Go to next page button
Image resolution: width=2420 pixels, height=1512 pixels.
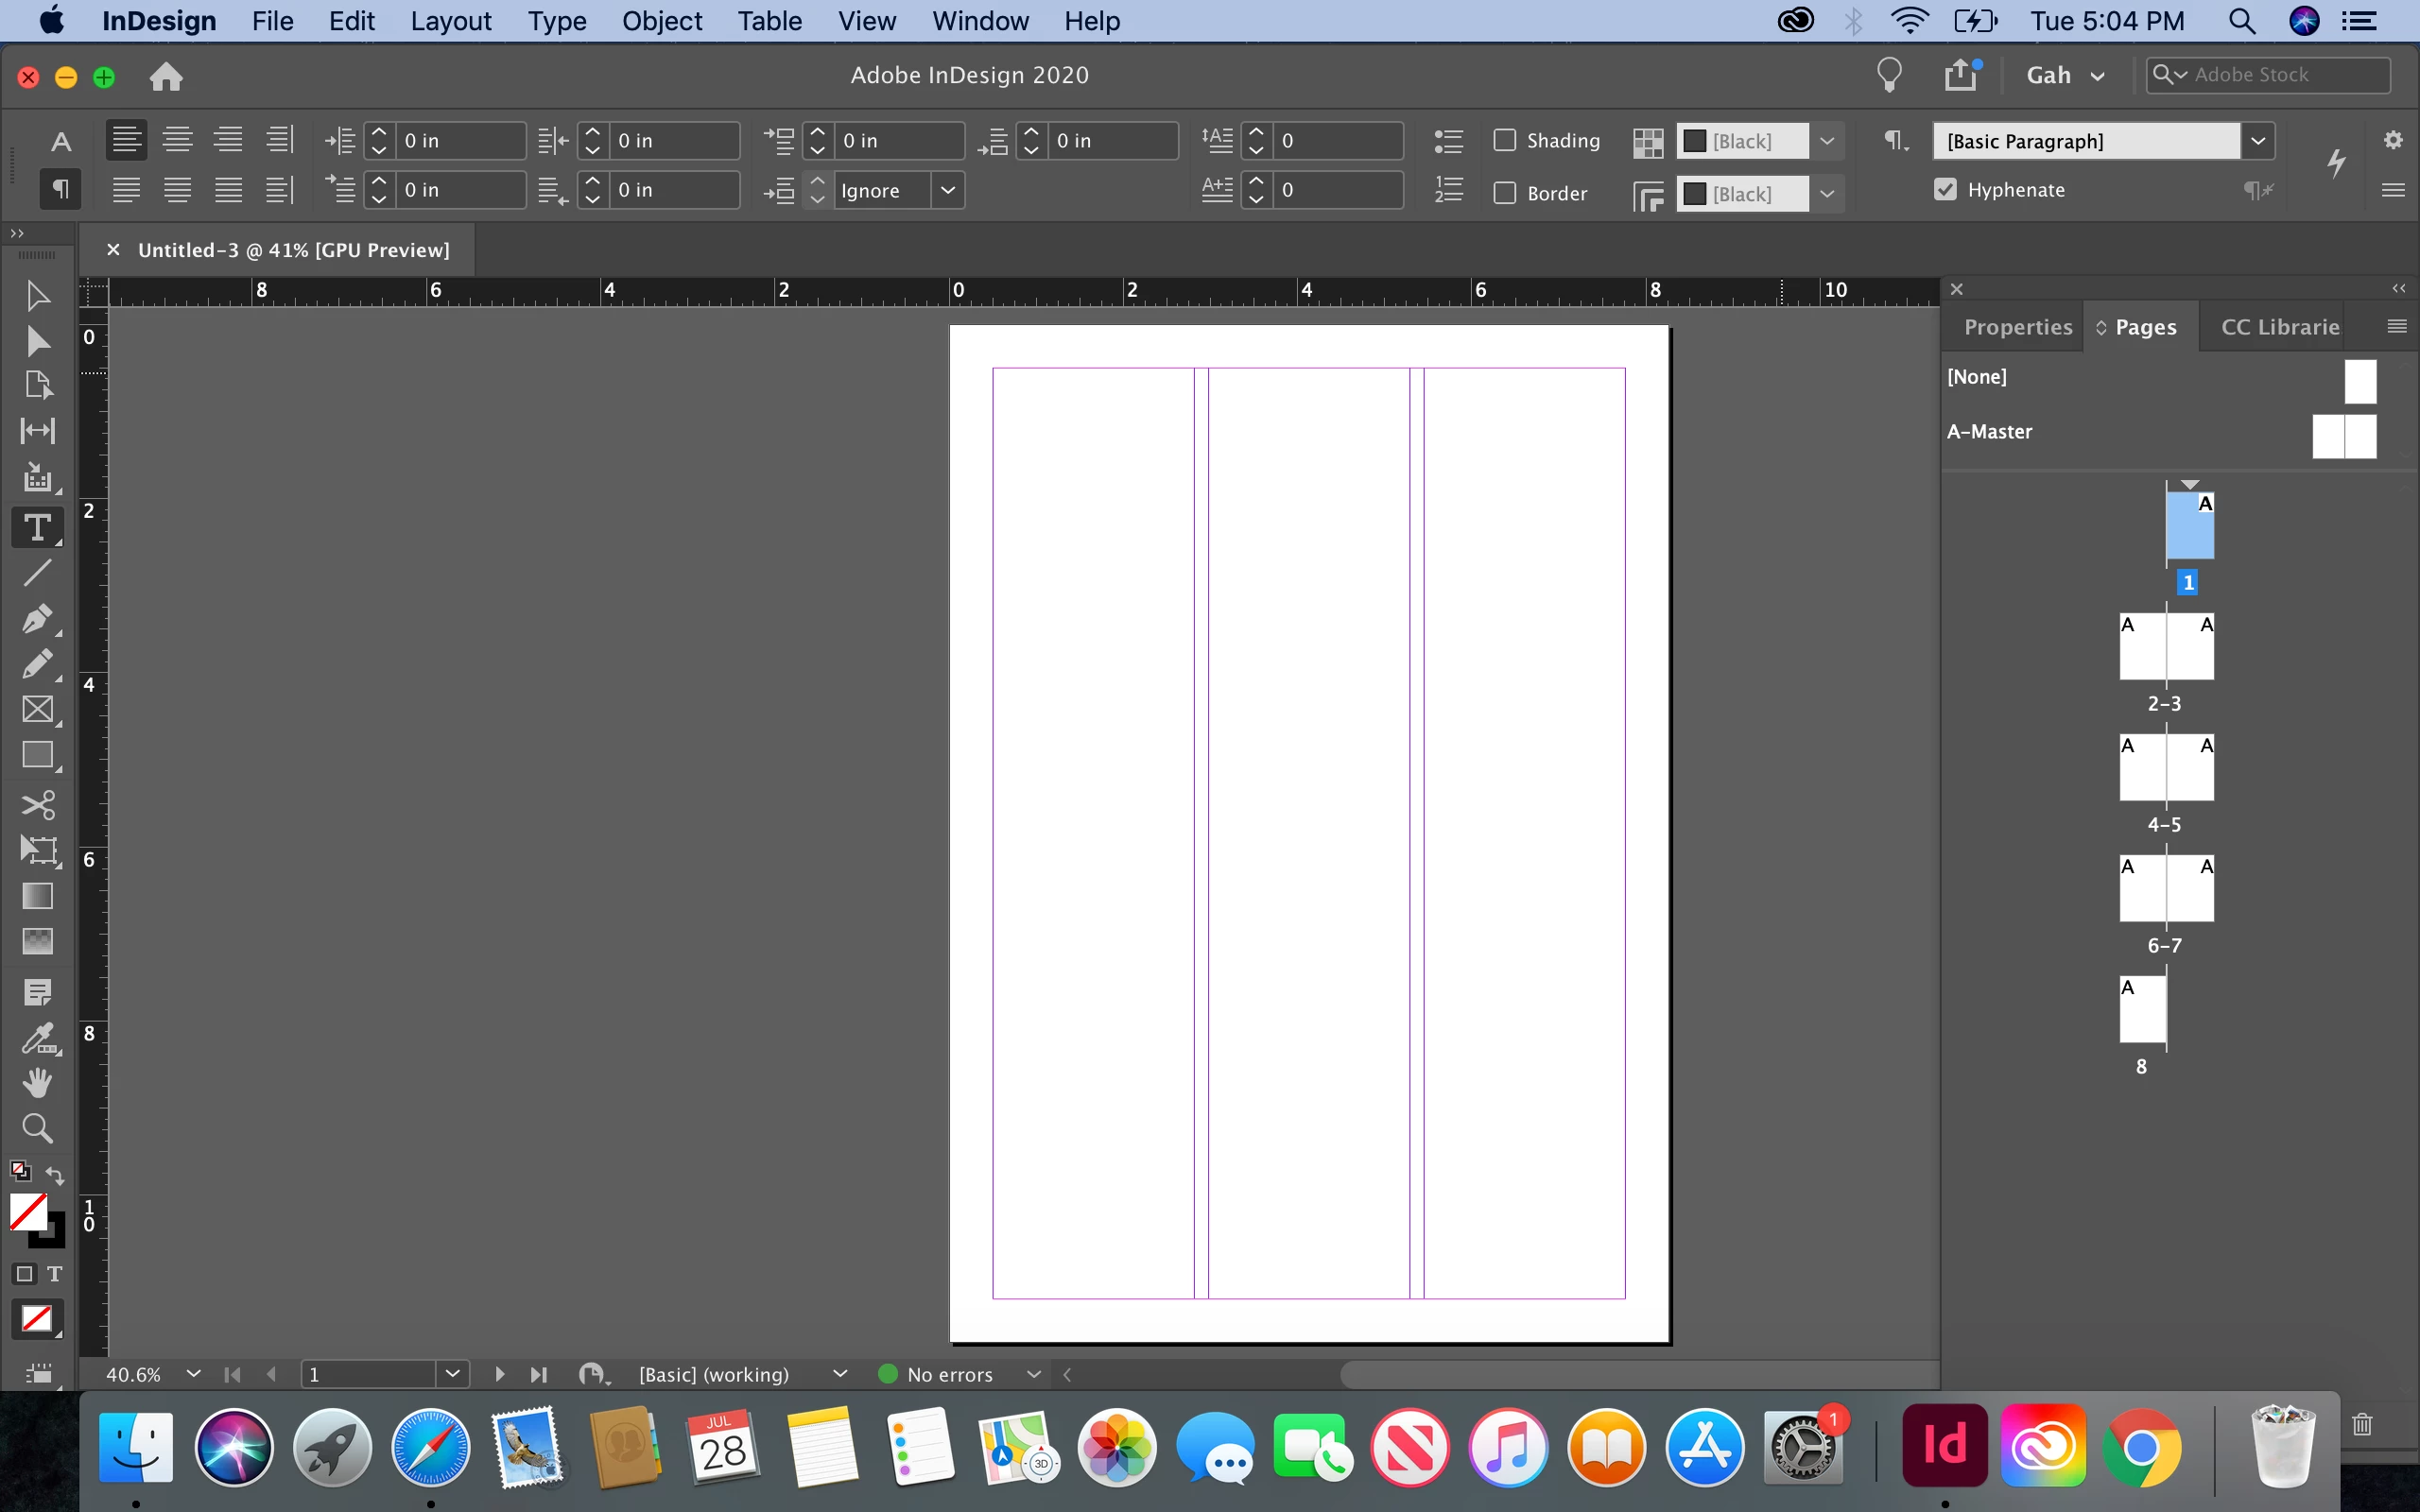point(499,1374)
